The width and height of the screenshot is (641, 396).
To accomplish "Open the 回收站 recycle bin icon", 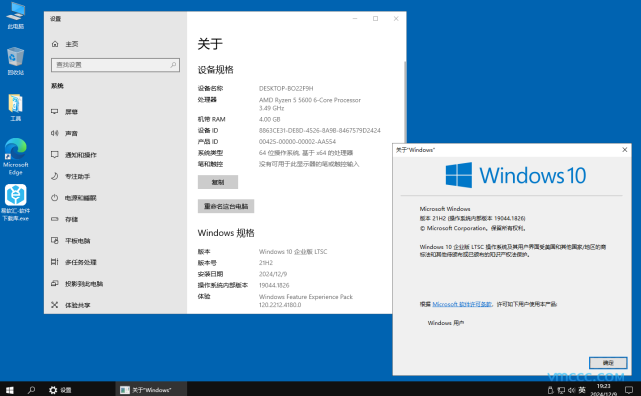I will 16,61.
